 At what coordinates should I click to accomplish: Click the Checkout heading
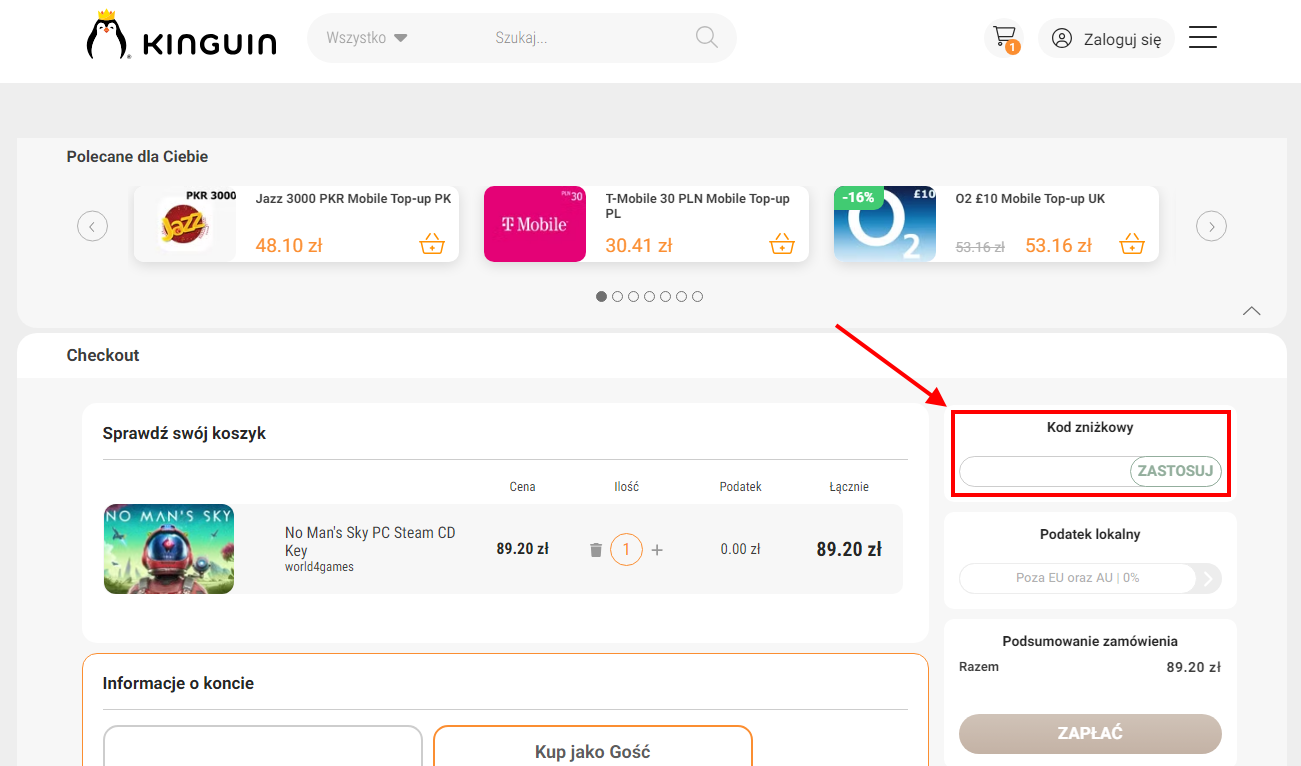coord(103,355)
